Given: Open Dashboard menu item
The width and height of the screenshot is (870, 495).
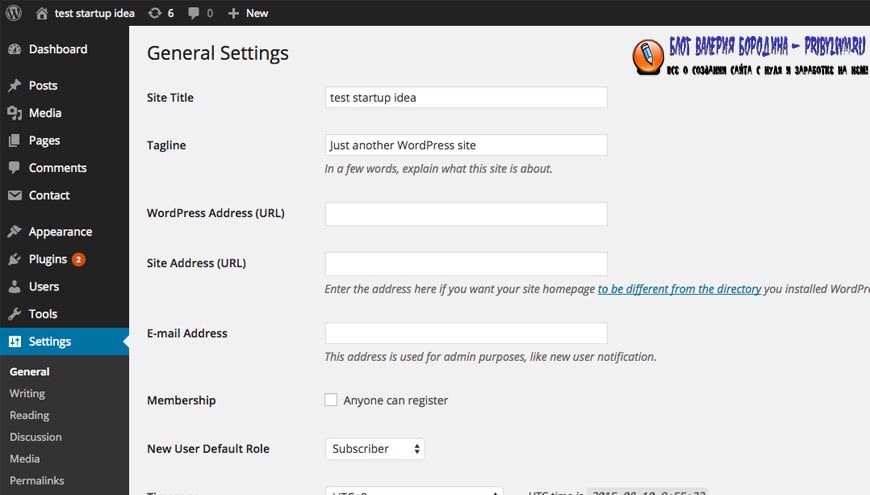Looking at the screenshot, I should click(64, 49).
